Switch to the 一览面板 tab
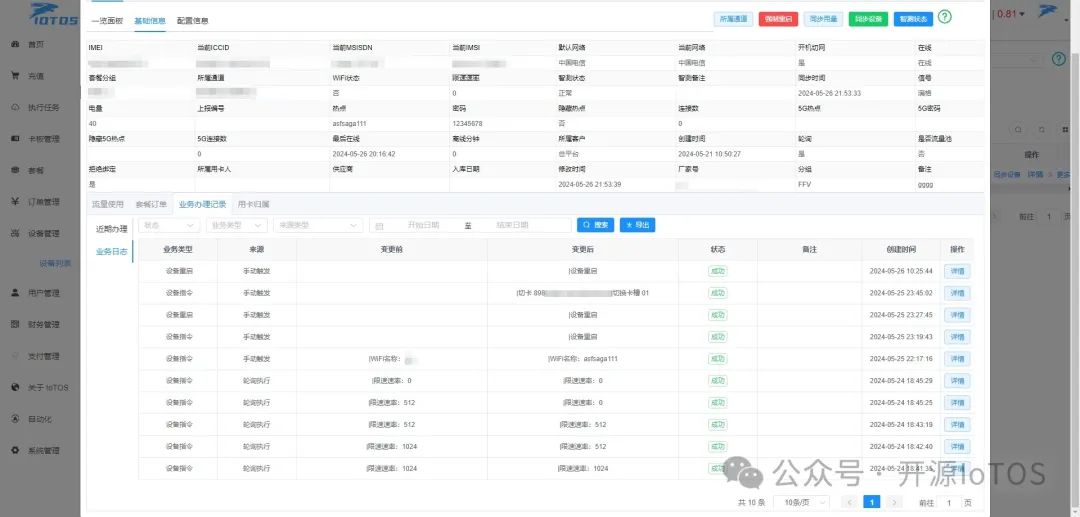Image resolution: width=1080 pixels, height=517 pixels. [x=107, y=21]
